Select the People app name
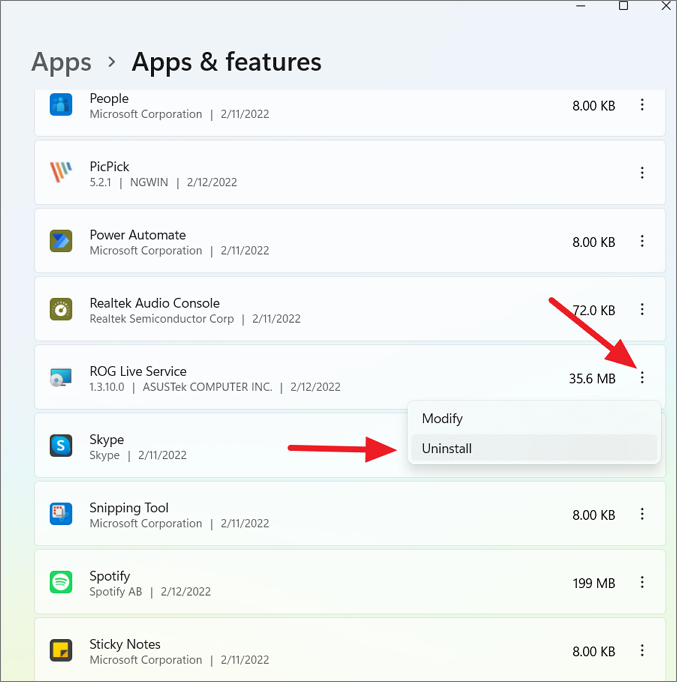 109,99
